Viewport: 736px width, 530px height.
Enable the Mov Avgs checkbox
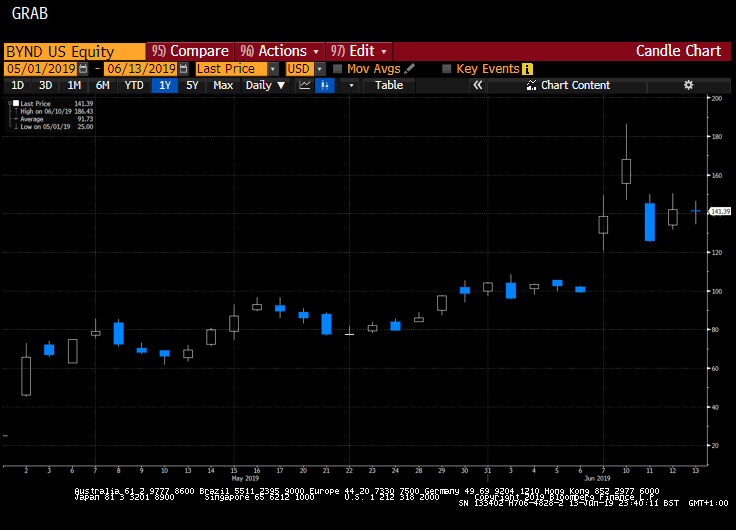point(338,69)
